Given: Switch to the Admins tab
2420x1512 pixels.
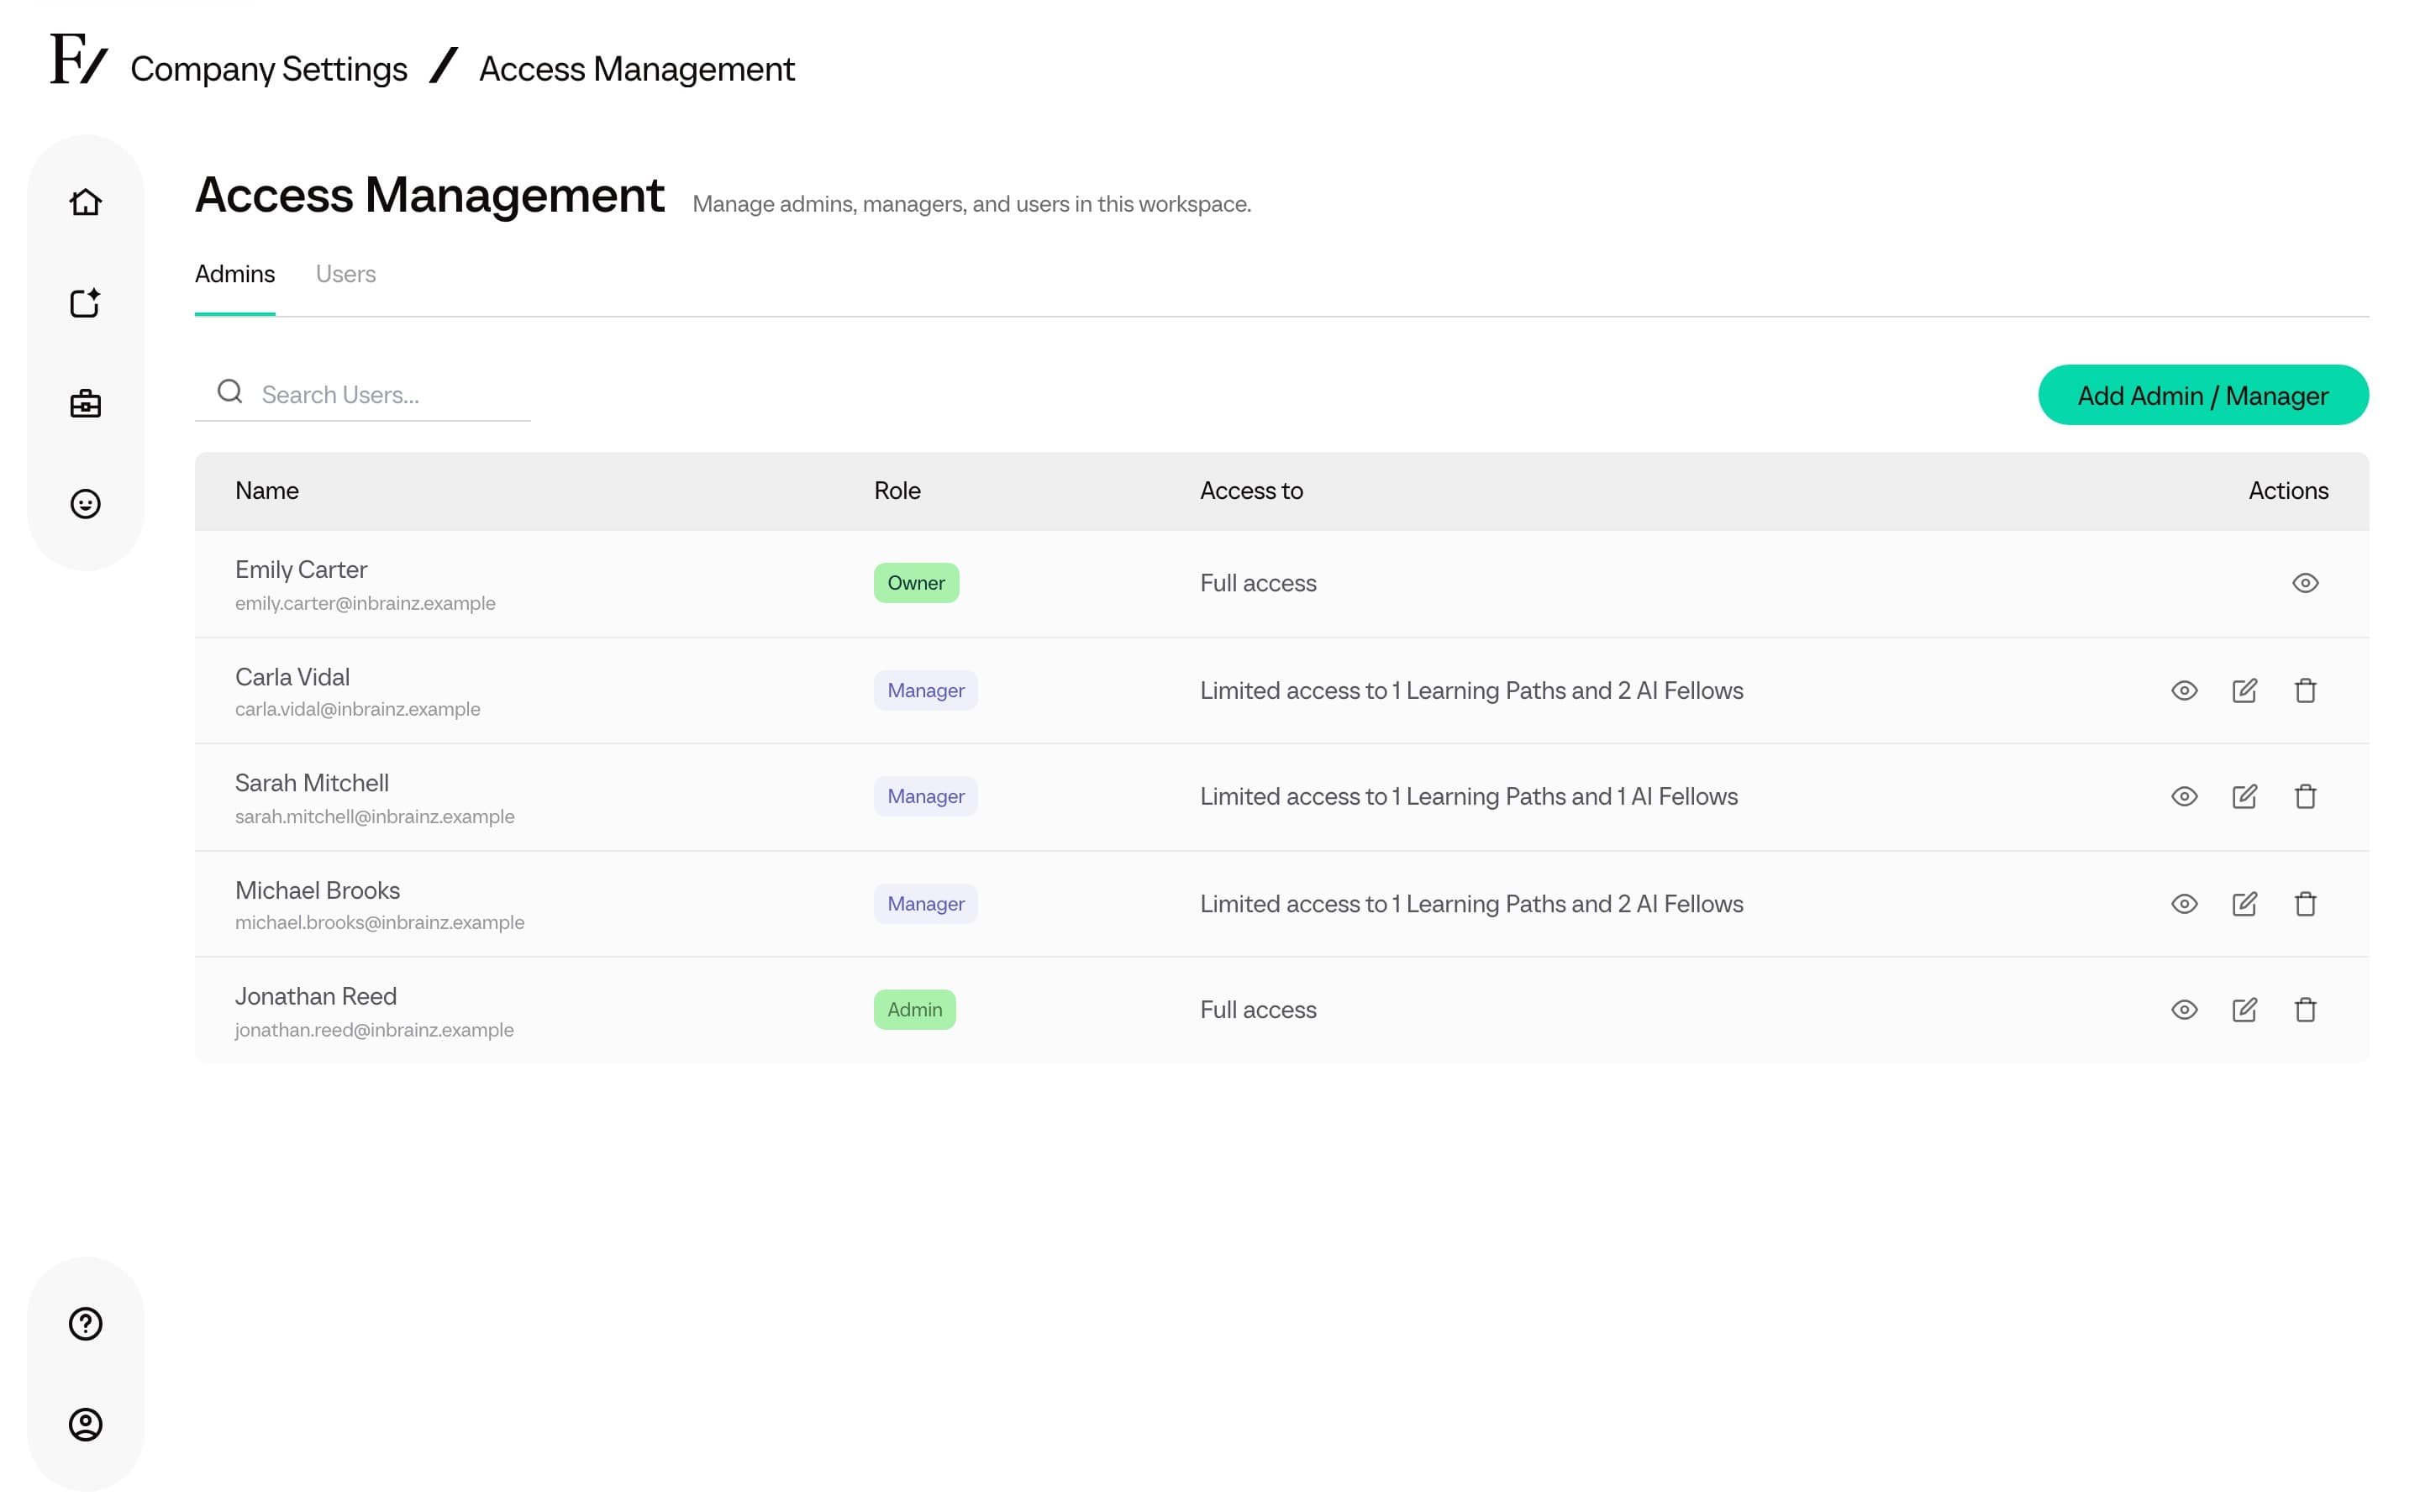Looking at the screenshot, I should [x=235, y=274].
